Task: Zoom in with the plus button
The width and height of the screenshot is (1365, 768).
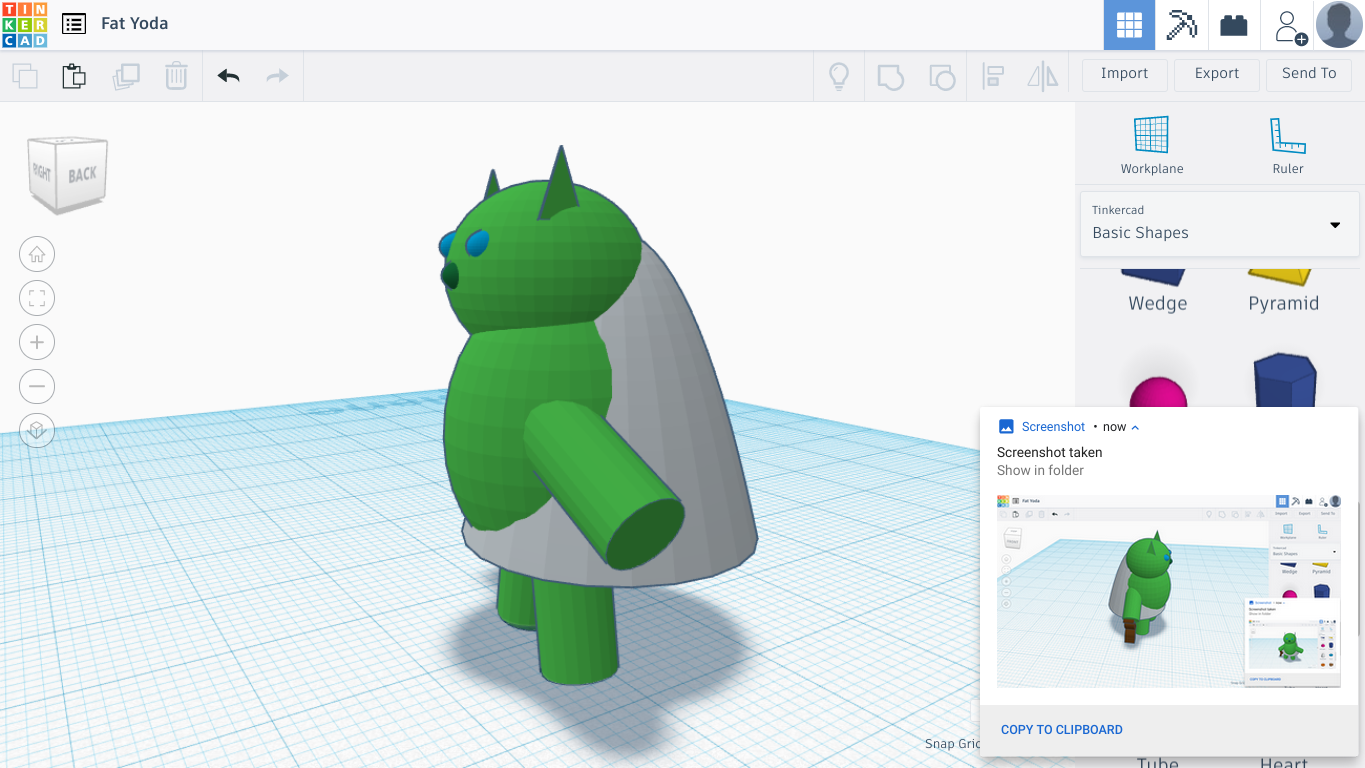Action: tap(37, 342)
